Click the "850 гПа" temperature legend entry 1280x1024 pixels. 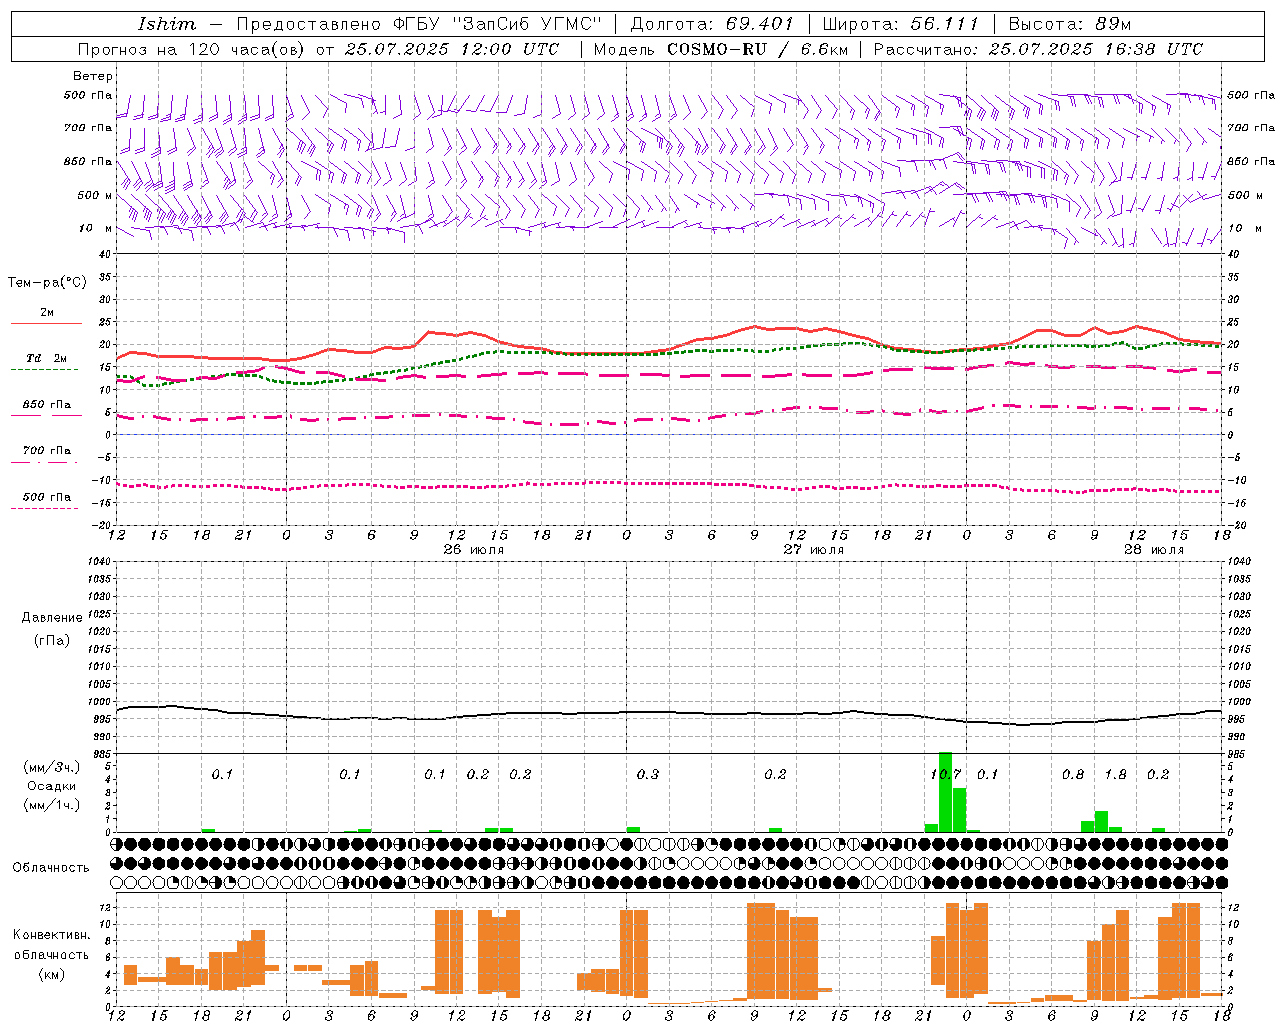coord(46,405)
